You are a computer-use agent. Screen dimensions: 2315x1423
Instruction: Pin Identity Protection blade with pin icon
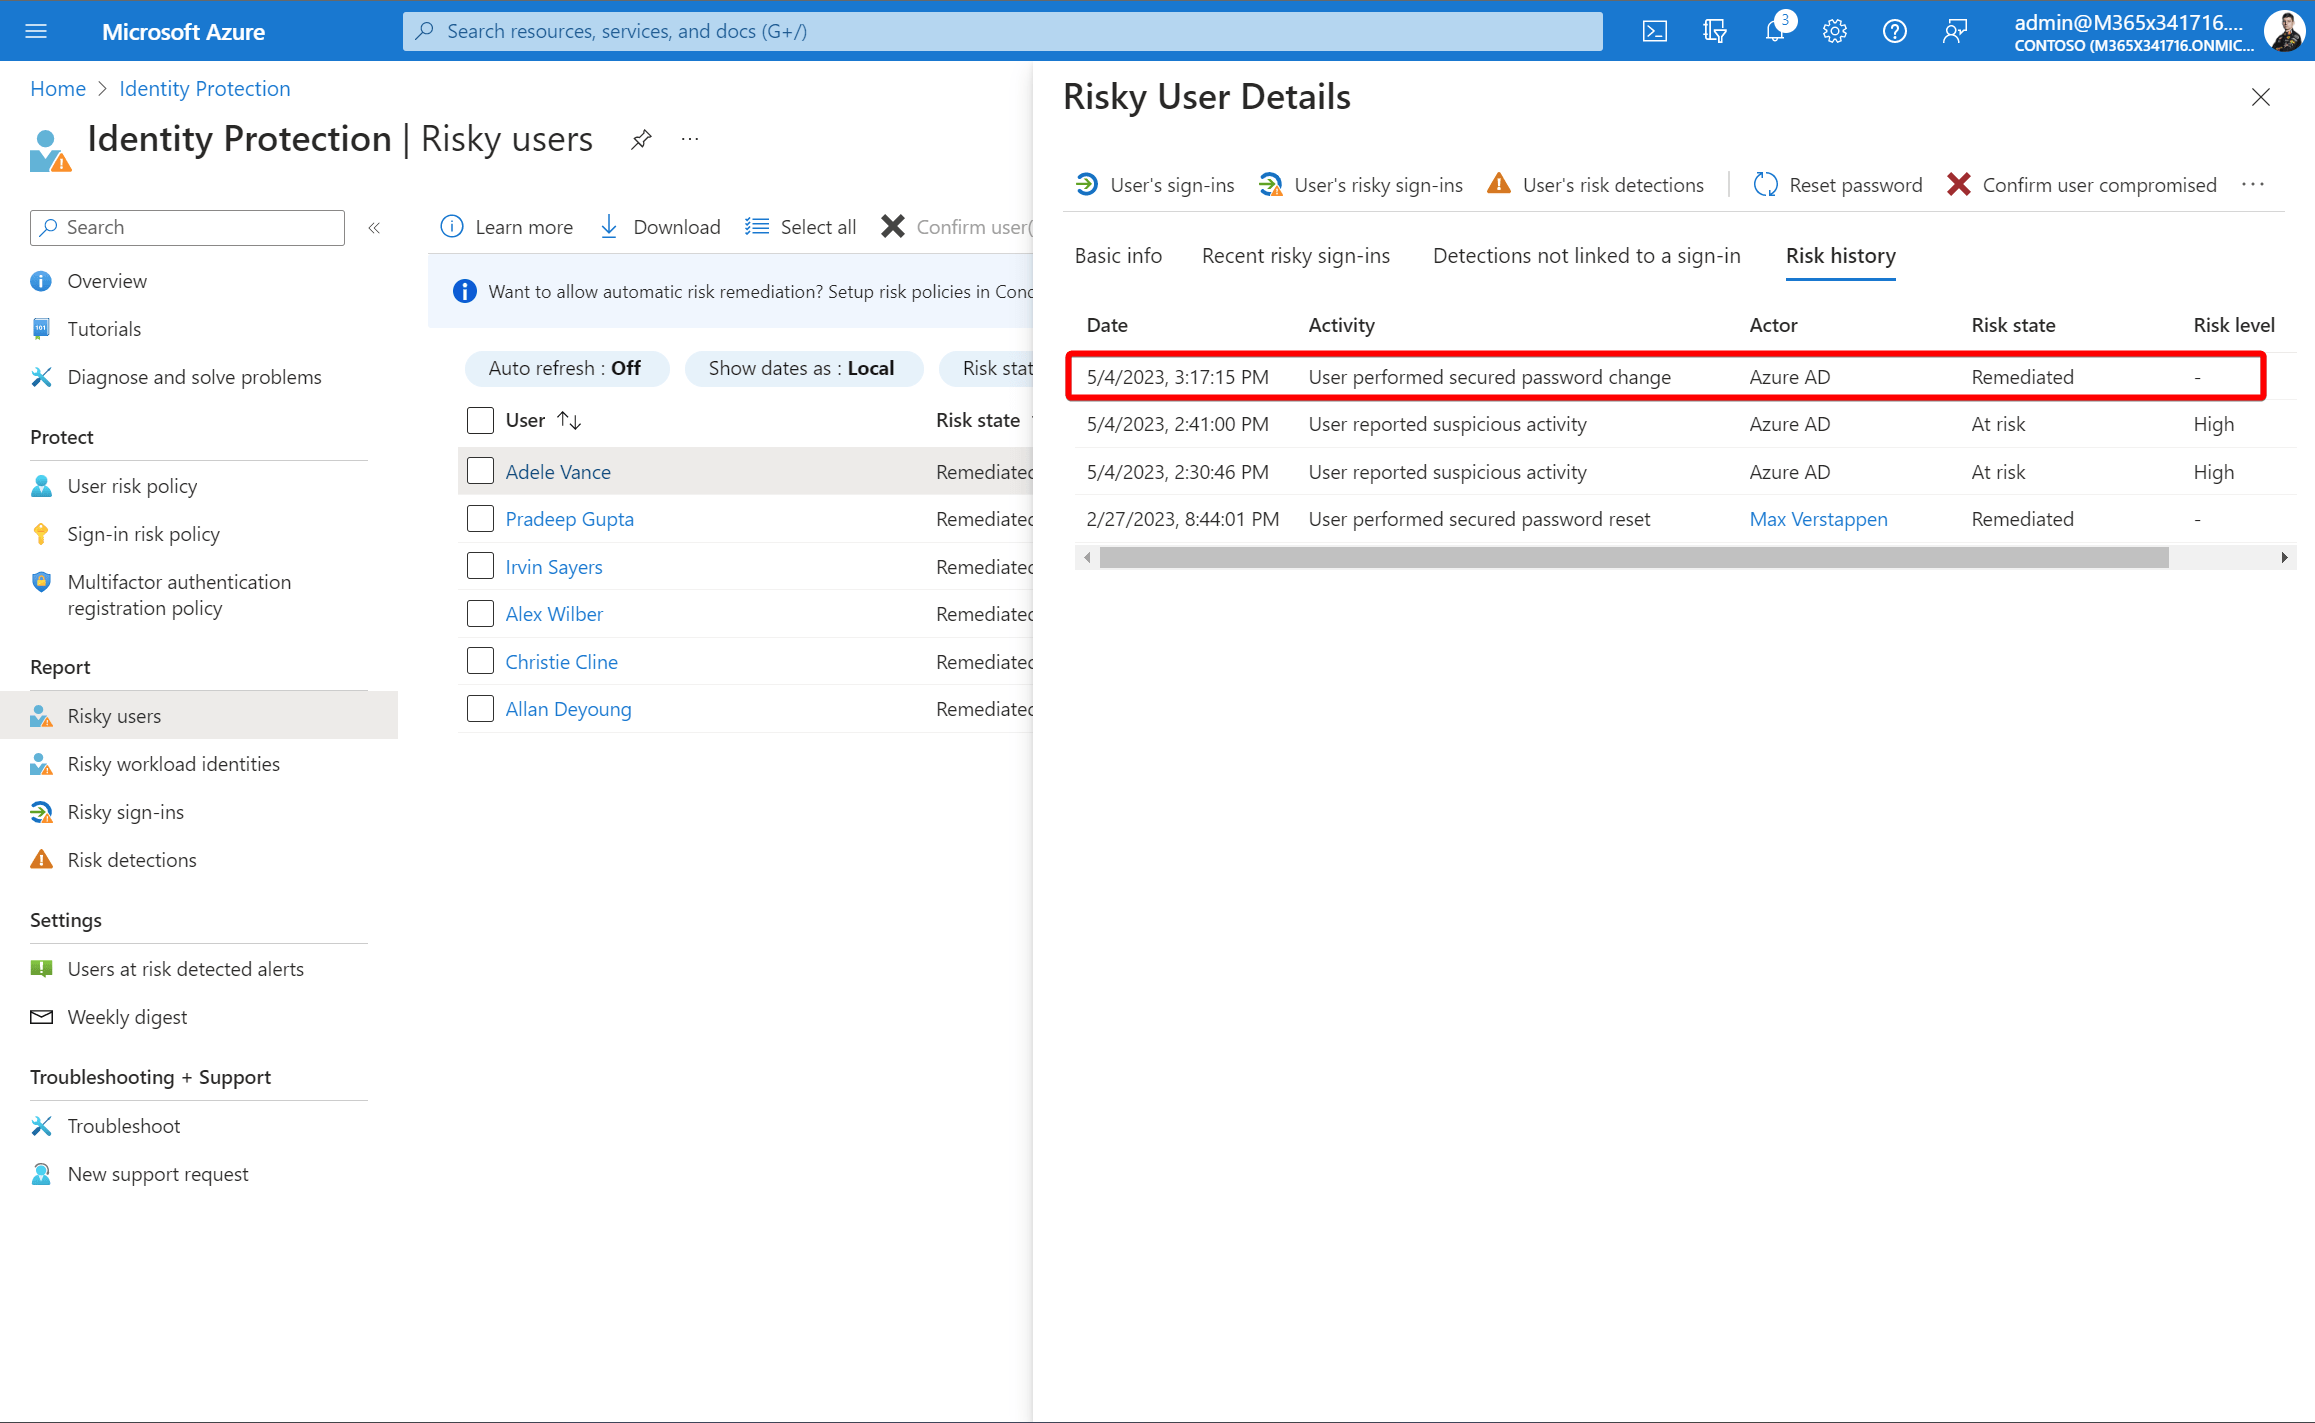coord(641,139)
